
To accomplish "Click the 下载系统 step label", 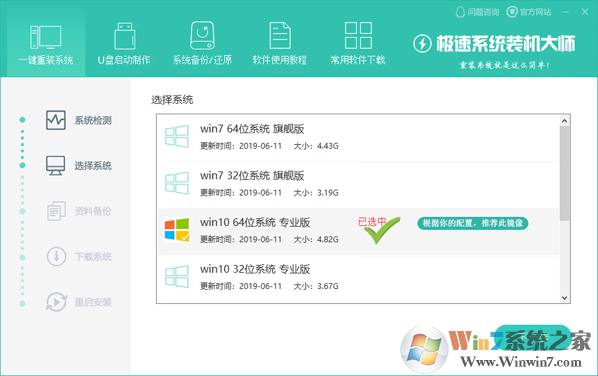I will (x=93, y=257).
